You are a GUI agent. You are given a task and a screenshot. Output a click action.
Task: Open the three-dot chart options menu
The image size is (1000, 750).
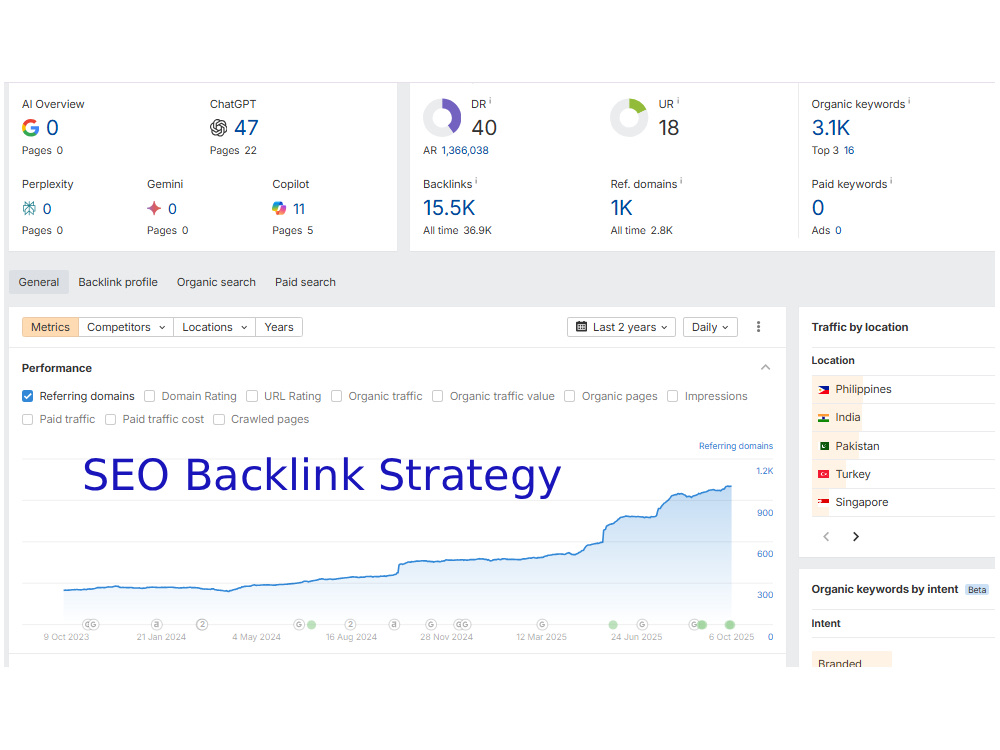point(758,327)
